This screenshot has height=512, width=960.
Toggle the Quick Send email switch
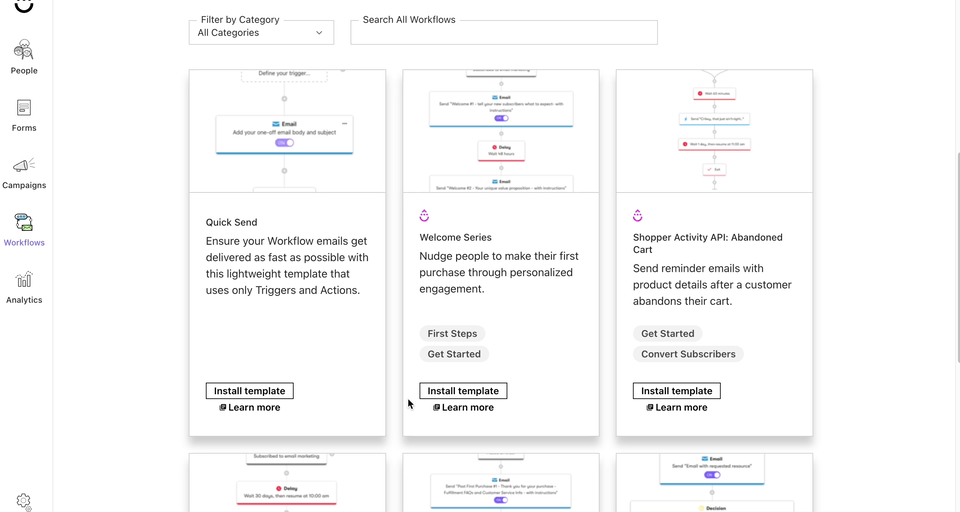285,143
